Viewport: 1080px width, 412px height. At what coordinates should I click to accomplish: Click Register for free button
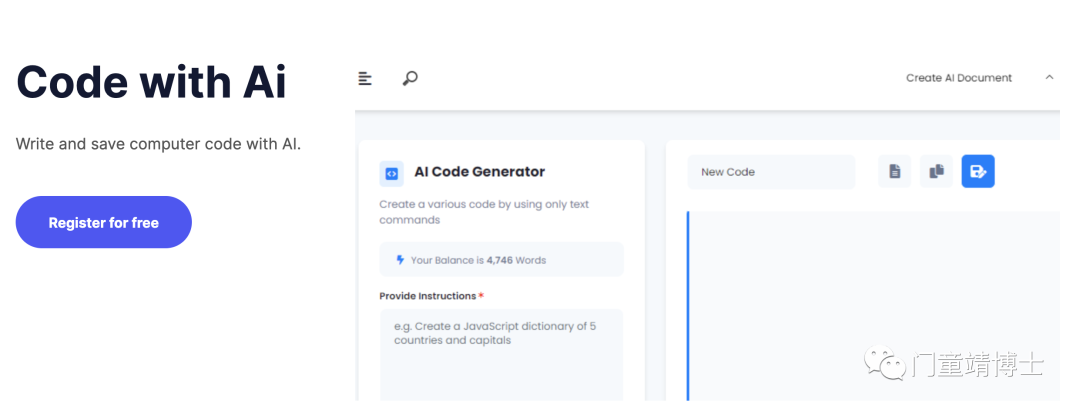103,223
